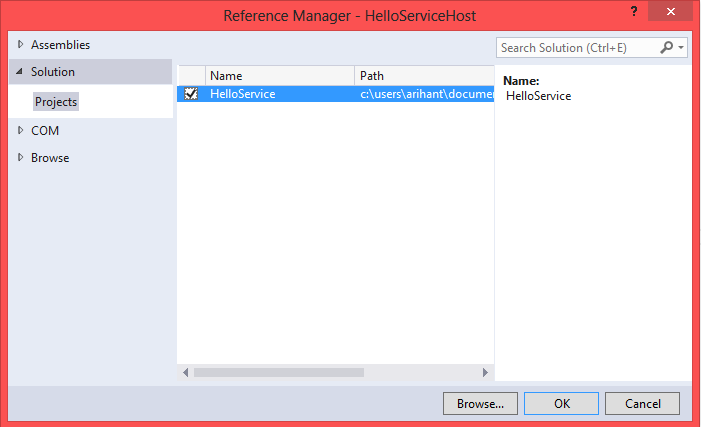Expand the COM category
Viewport: 701px width, 427px height.
(x=21, y=131)
